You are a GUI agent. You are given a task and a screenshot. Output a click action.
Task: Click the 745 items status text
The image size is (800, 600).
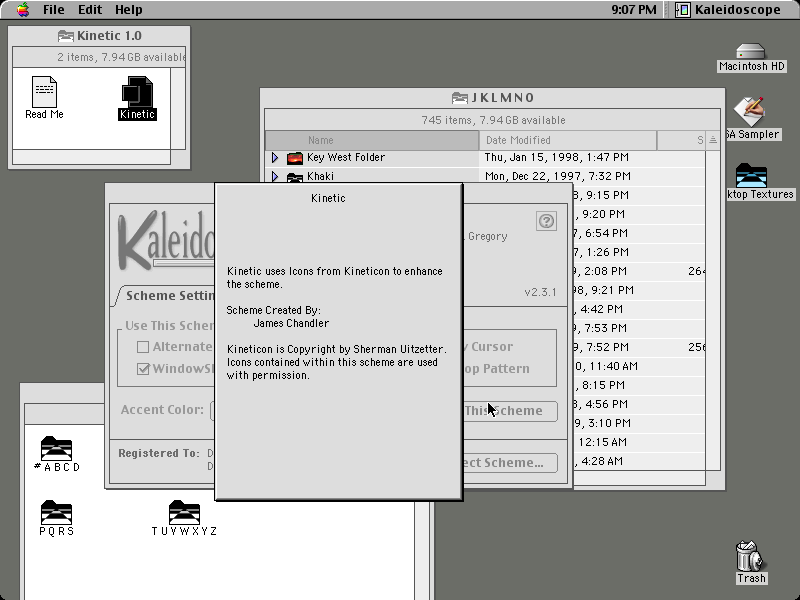(493, 120)
